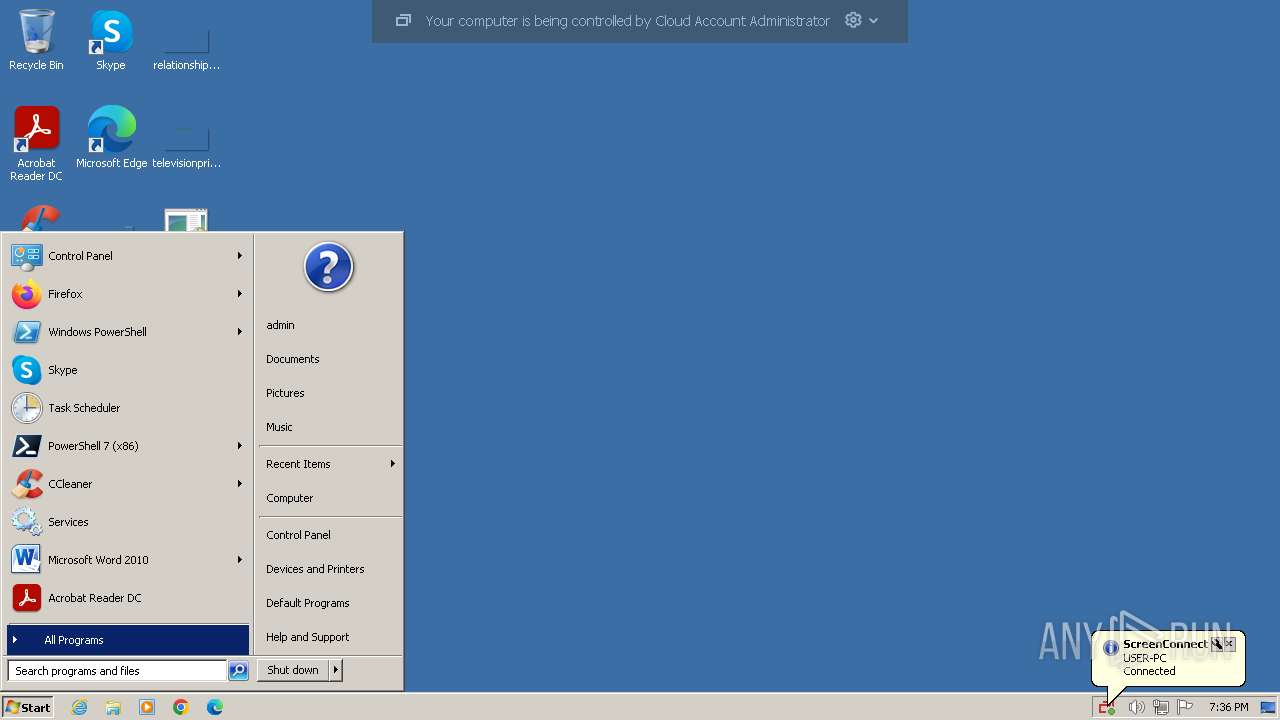This screenshot has width=1280, height=720.
Task: Launch Acrobat Reader DC from the Start menu
Action: (x=128, y=598)
